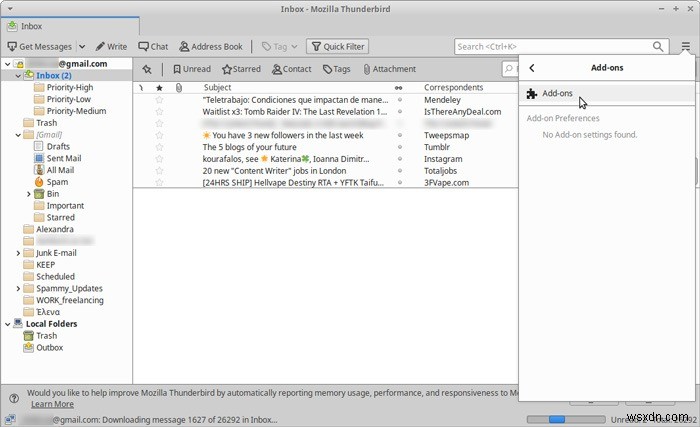Screen dimensions: 700x427
Task: Sort by Correspondents column header
Action: [454, 88]
